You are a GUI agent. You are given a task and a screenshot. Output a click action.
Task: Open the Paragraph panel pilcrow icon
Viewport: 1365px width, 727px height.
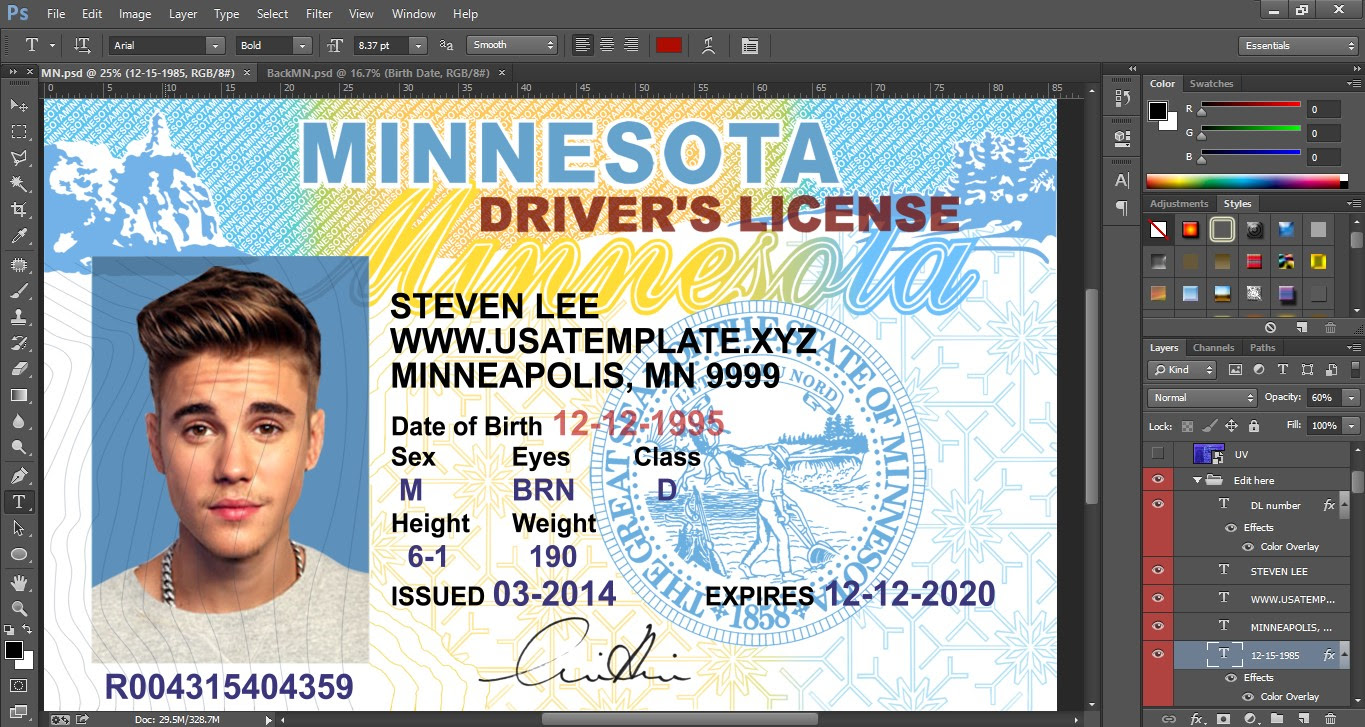click(x=1122, y=207)
